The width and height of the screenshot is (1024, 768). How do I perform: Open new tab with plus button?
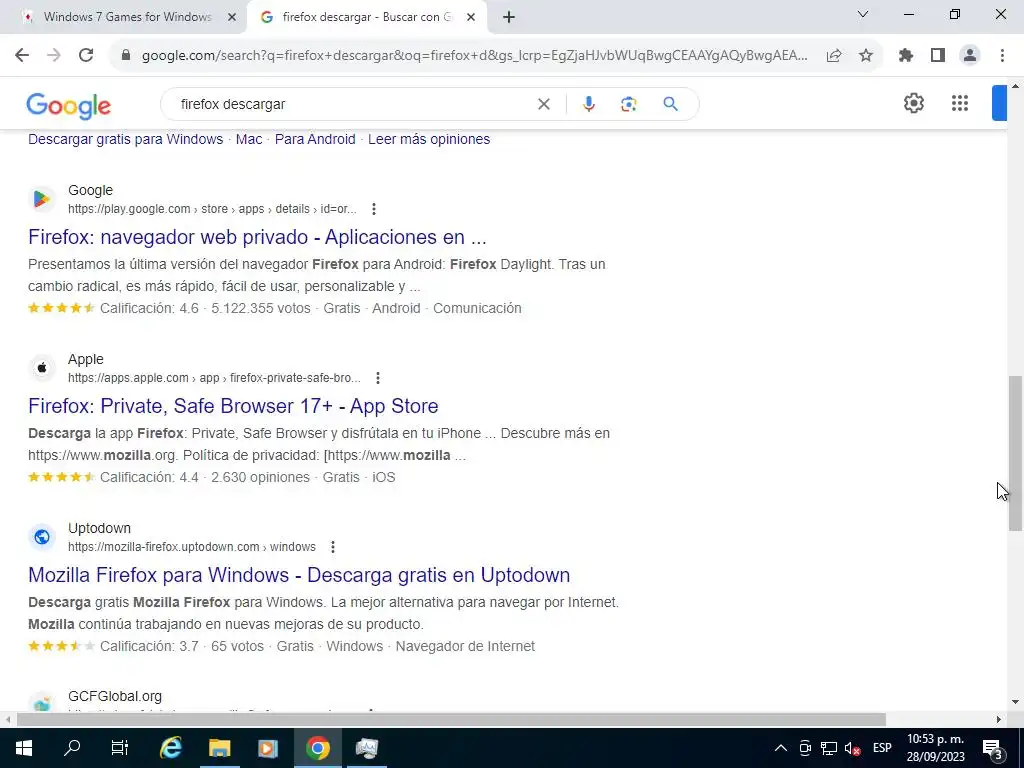coord(509,17)
